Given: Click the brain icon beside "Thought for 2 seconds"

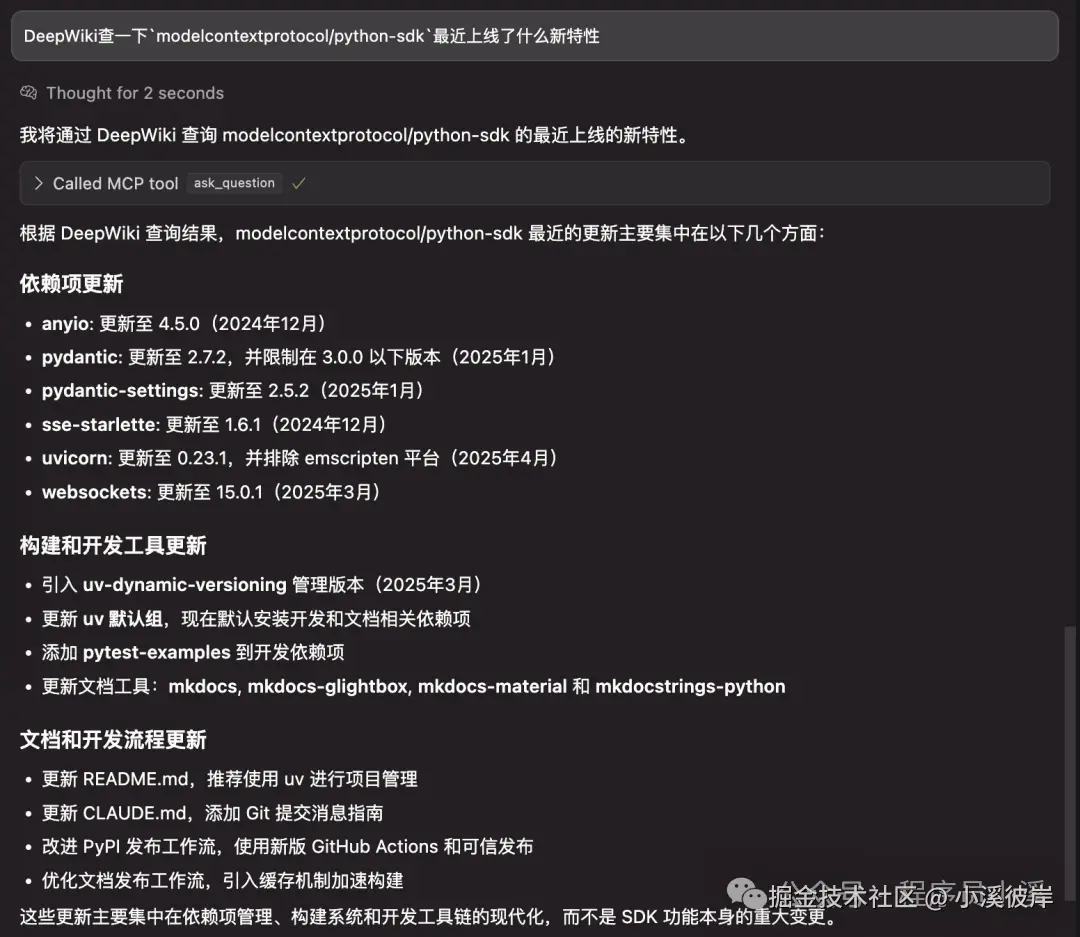Looking at the screenshot, I should pos(27,93).
